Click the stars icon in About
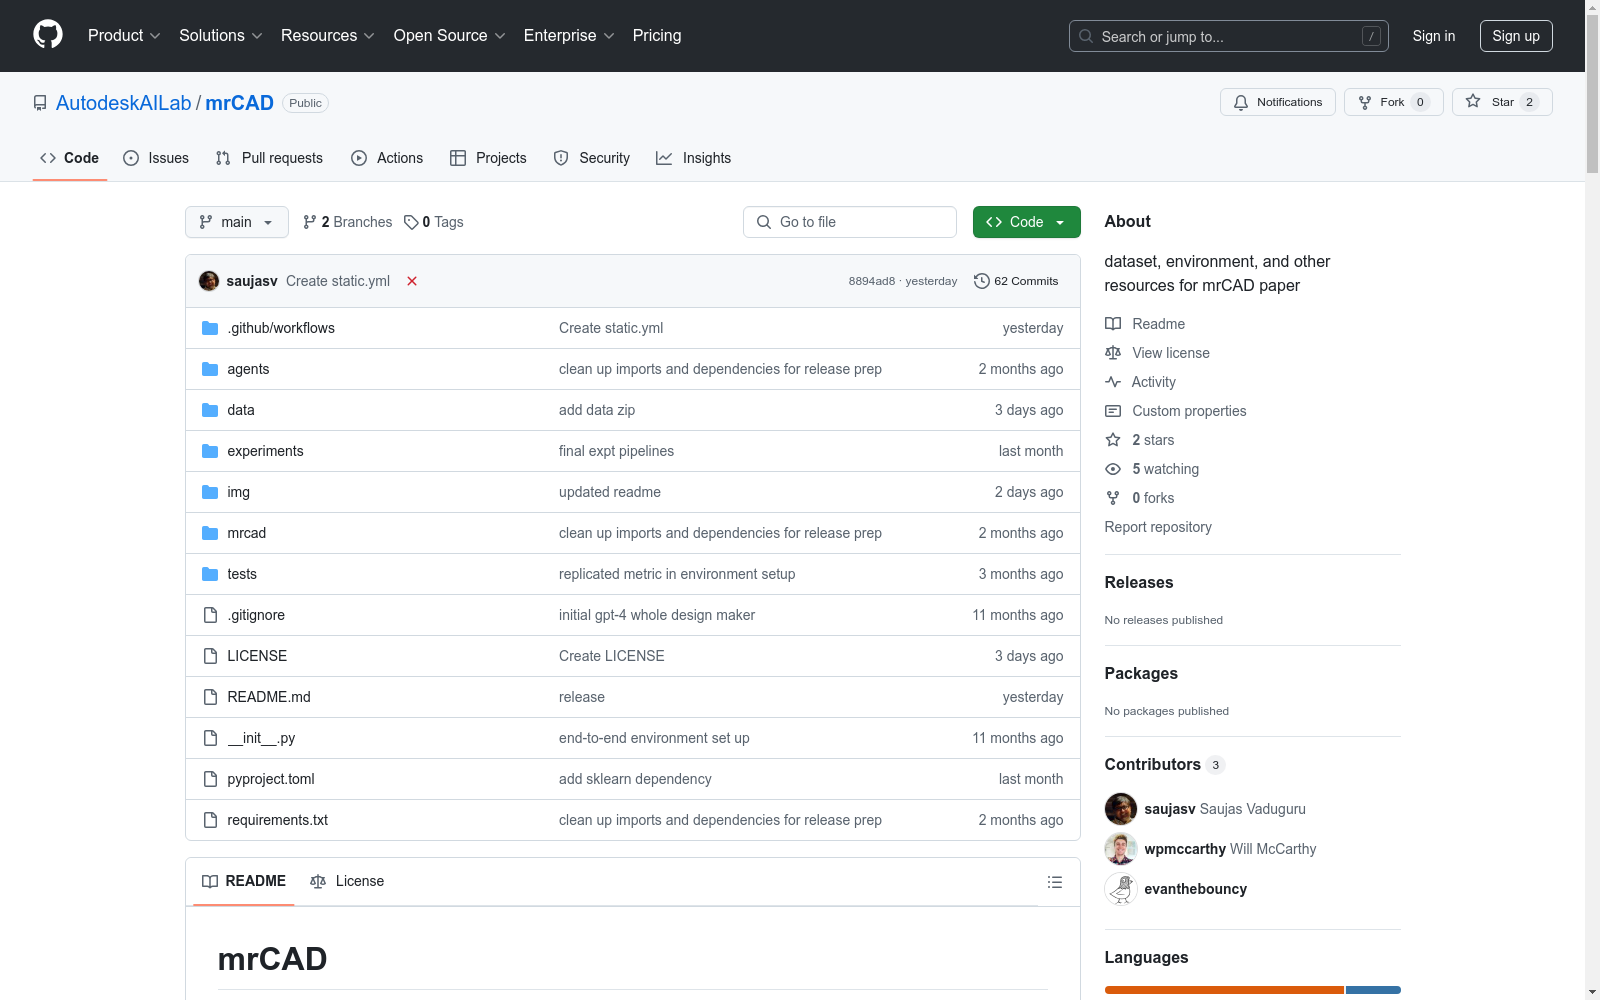 pos(1113,440)
